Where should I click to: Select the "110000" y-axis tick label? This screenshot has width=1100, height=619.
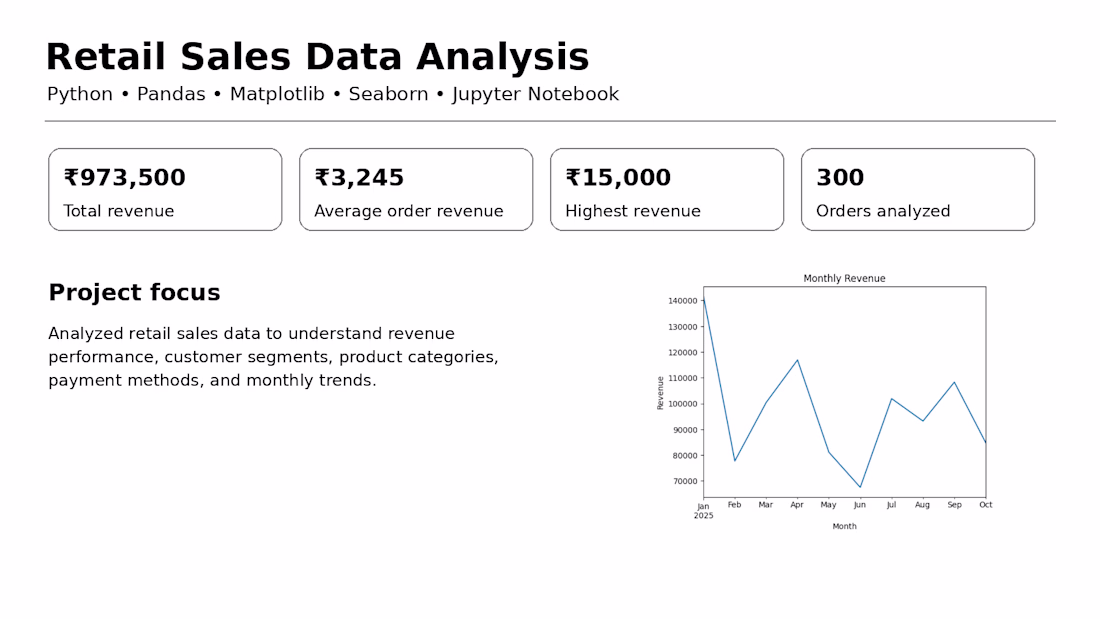tap(683, 378)
